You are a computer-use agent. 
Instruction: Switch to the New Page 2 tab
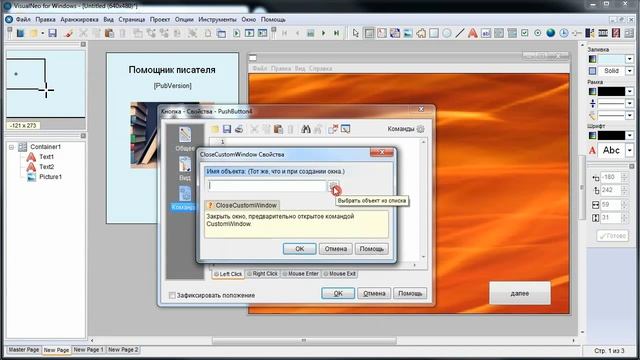123,350
